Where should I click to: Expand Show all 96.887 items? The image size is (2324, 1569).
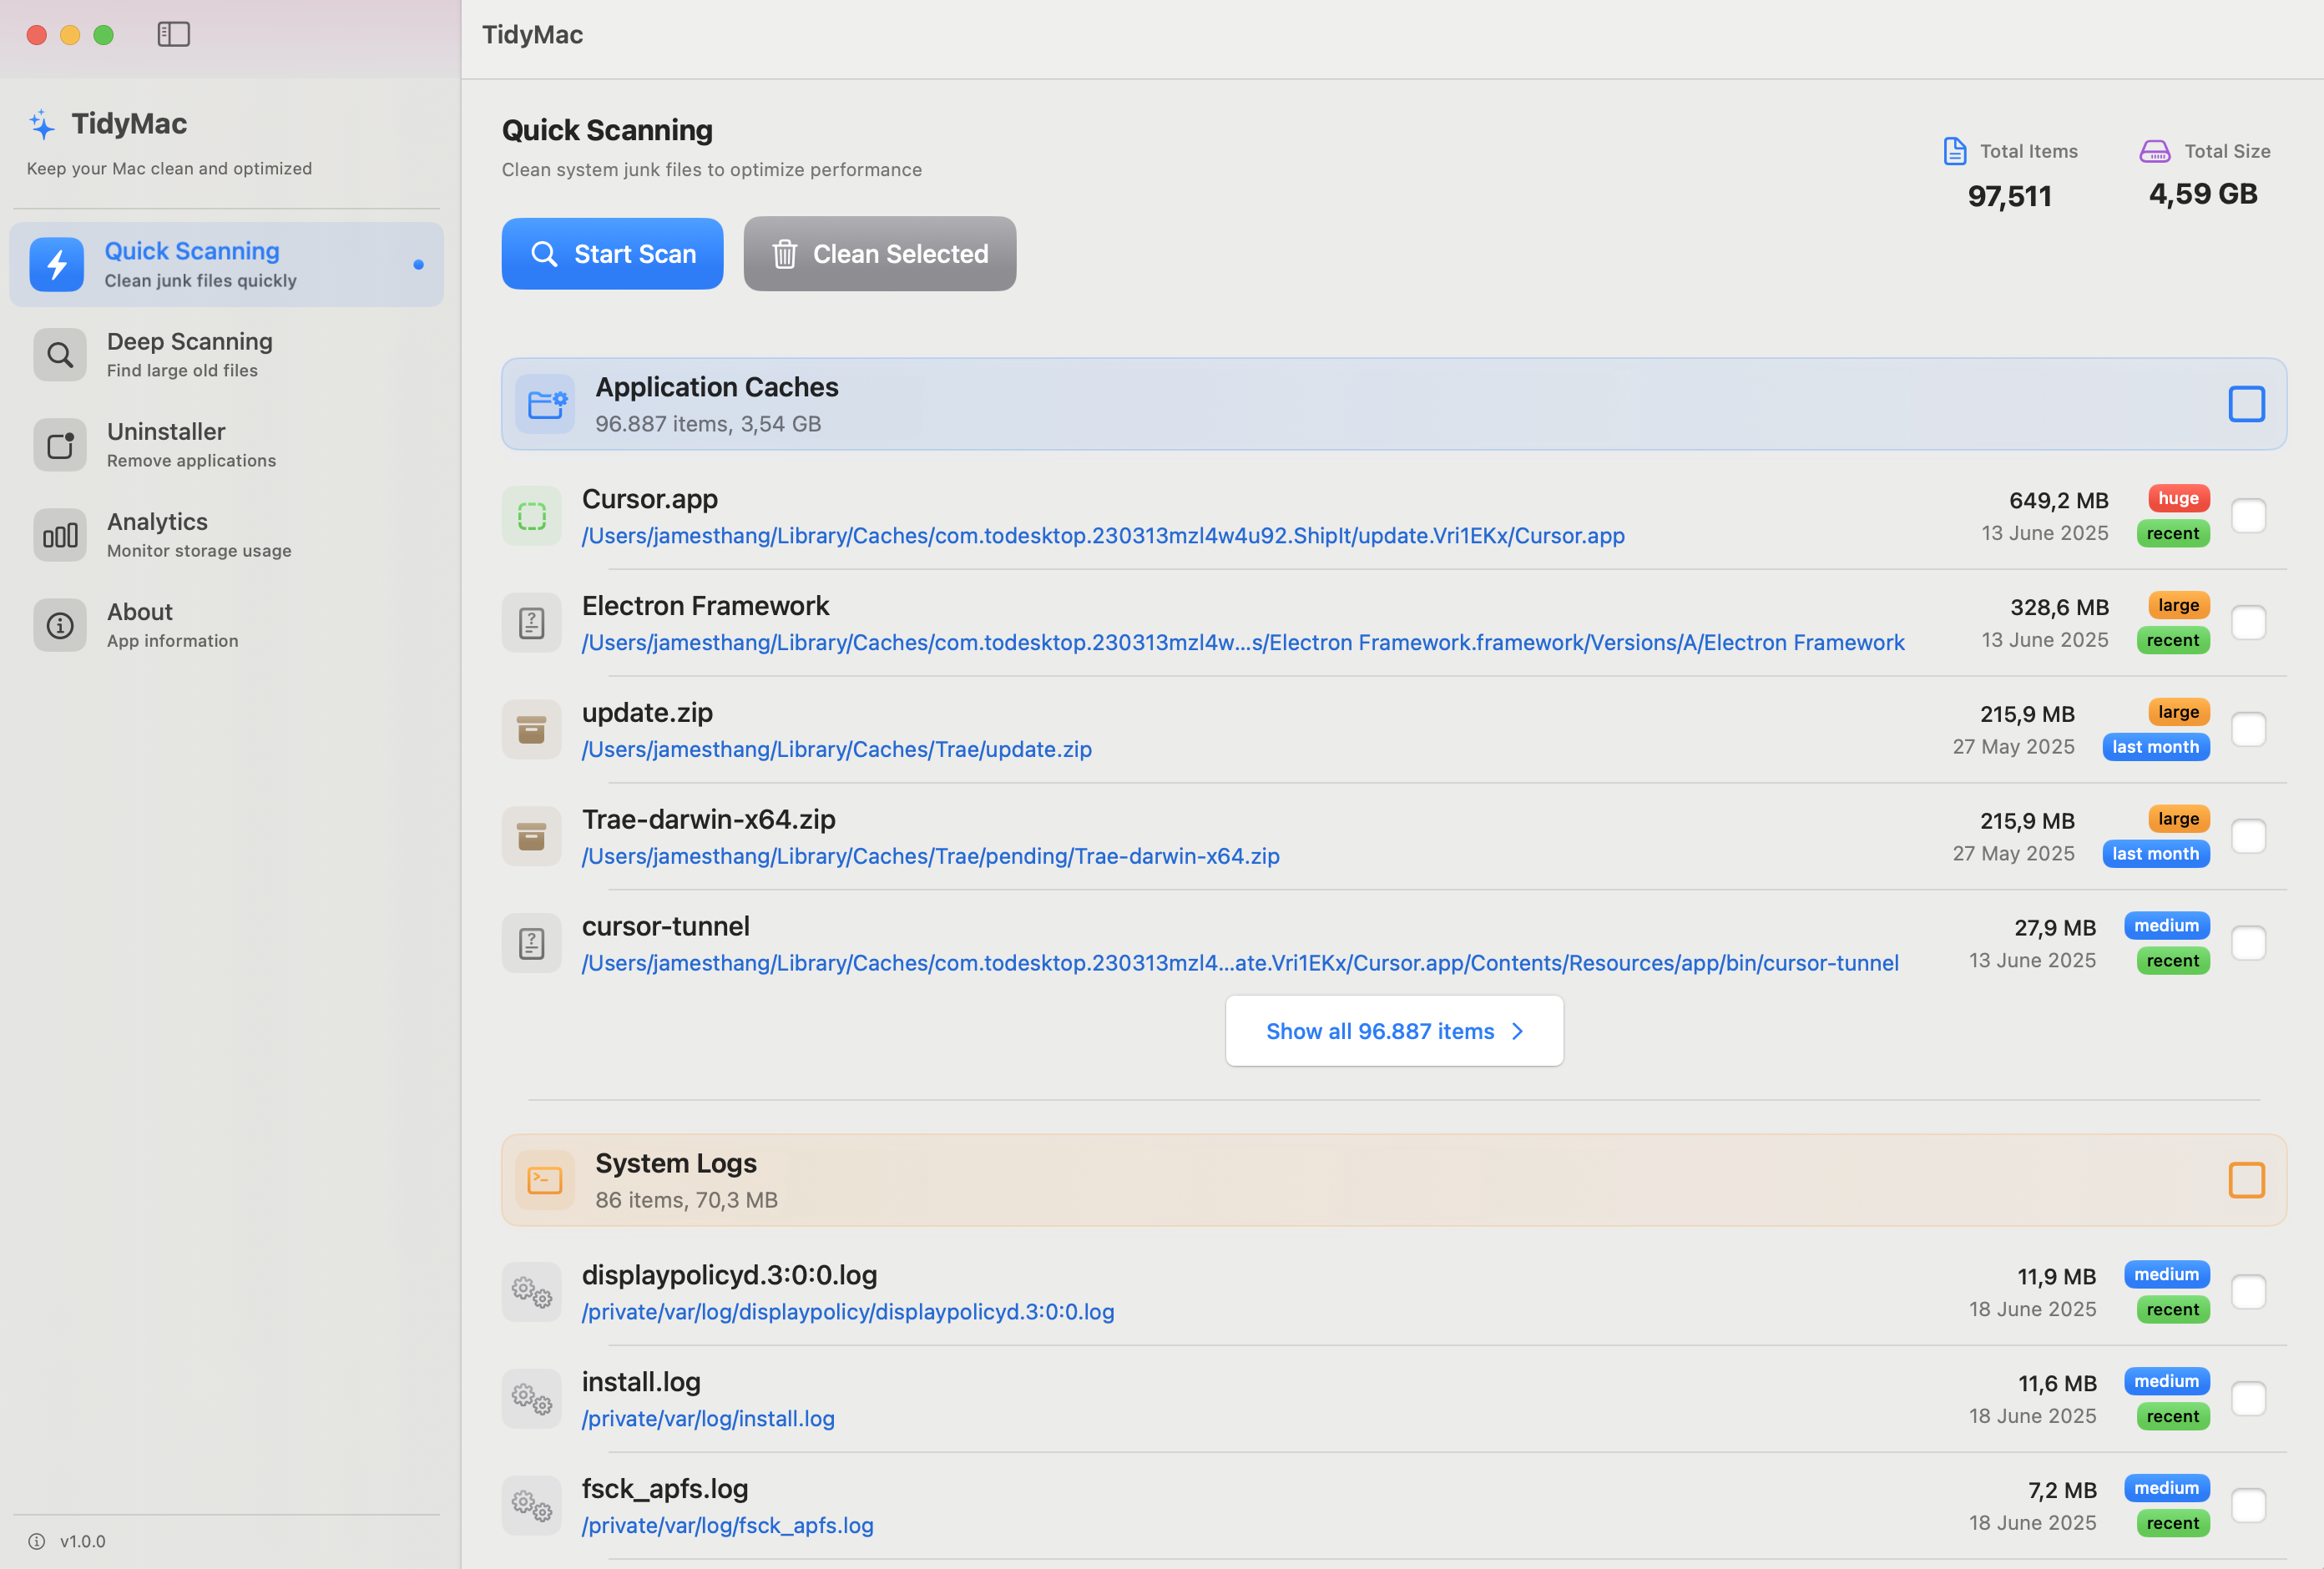point(1394,1031)
